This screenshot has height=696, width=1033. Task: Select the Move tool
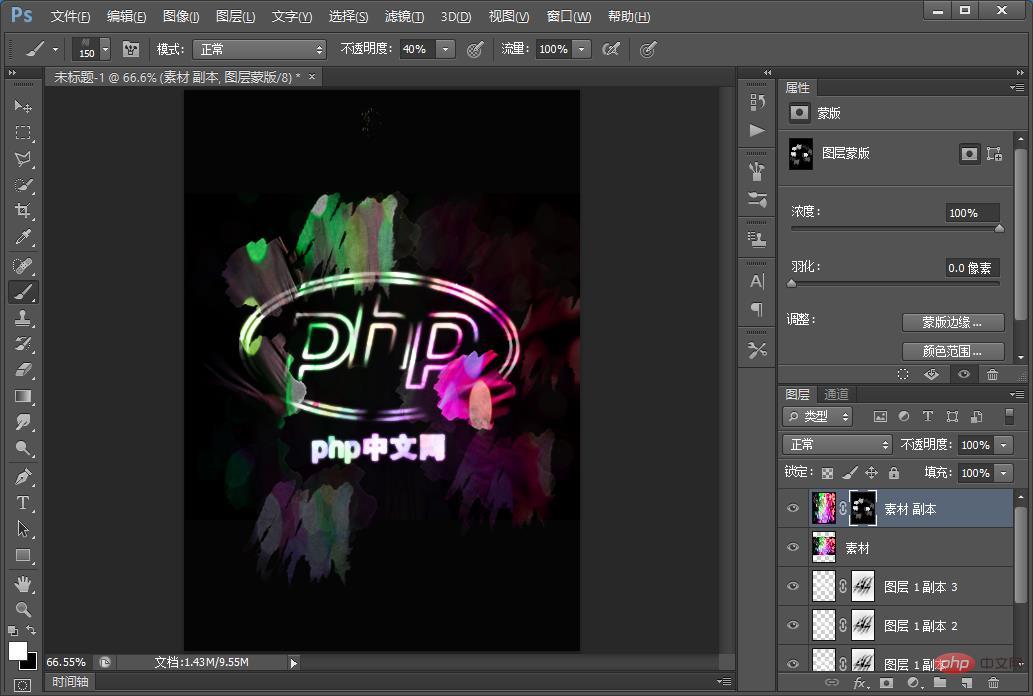click(23, 106)
